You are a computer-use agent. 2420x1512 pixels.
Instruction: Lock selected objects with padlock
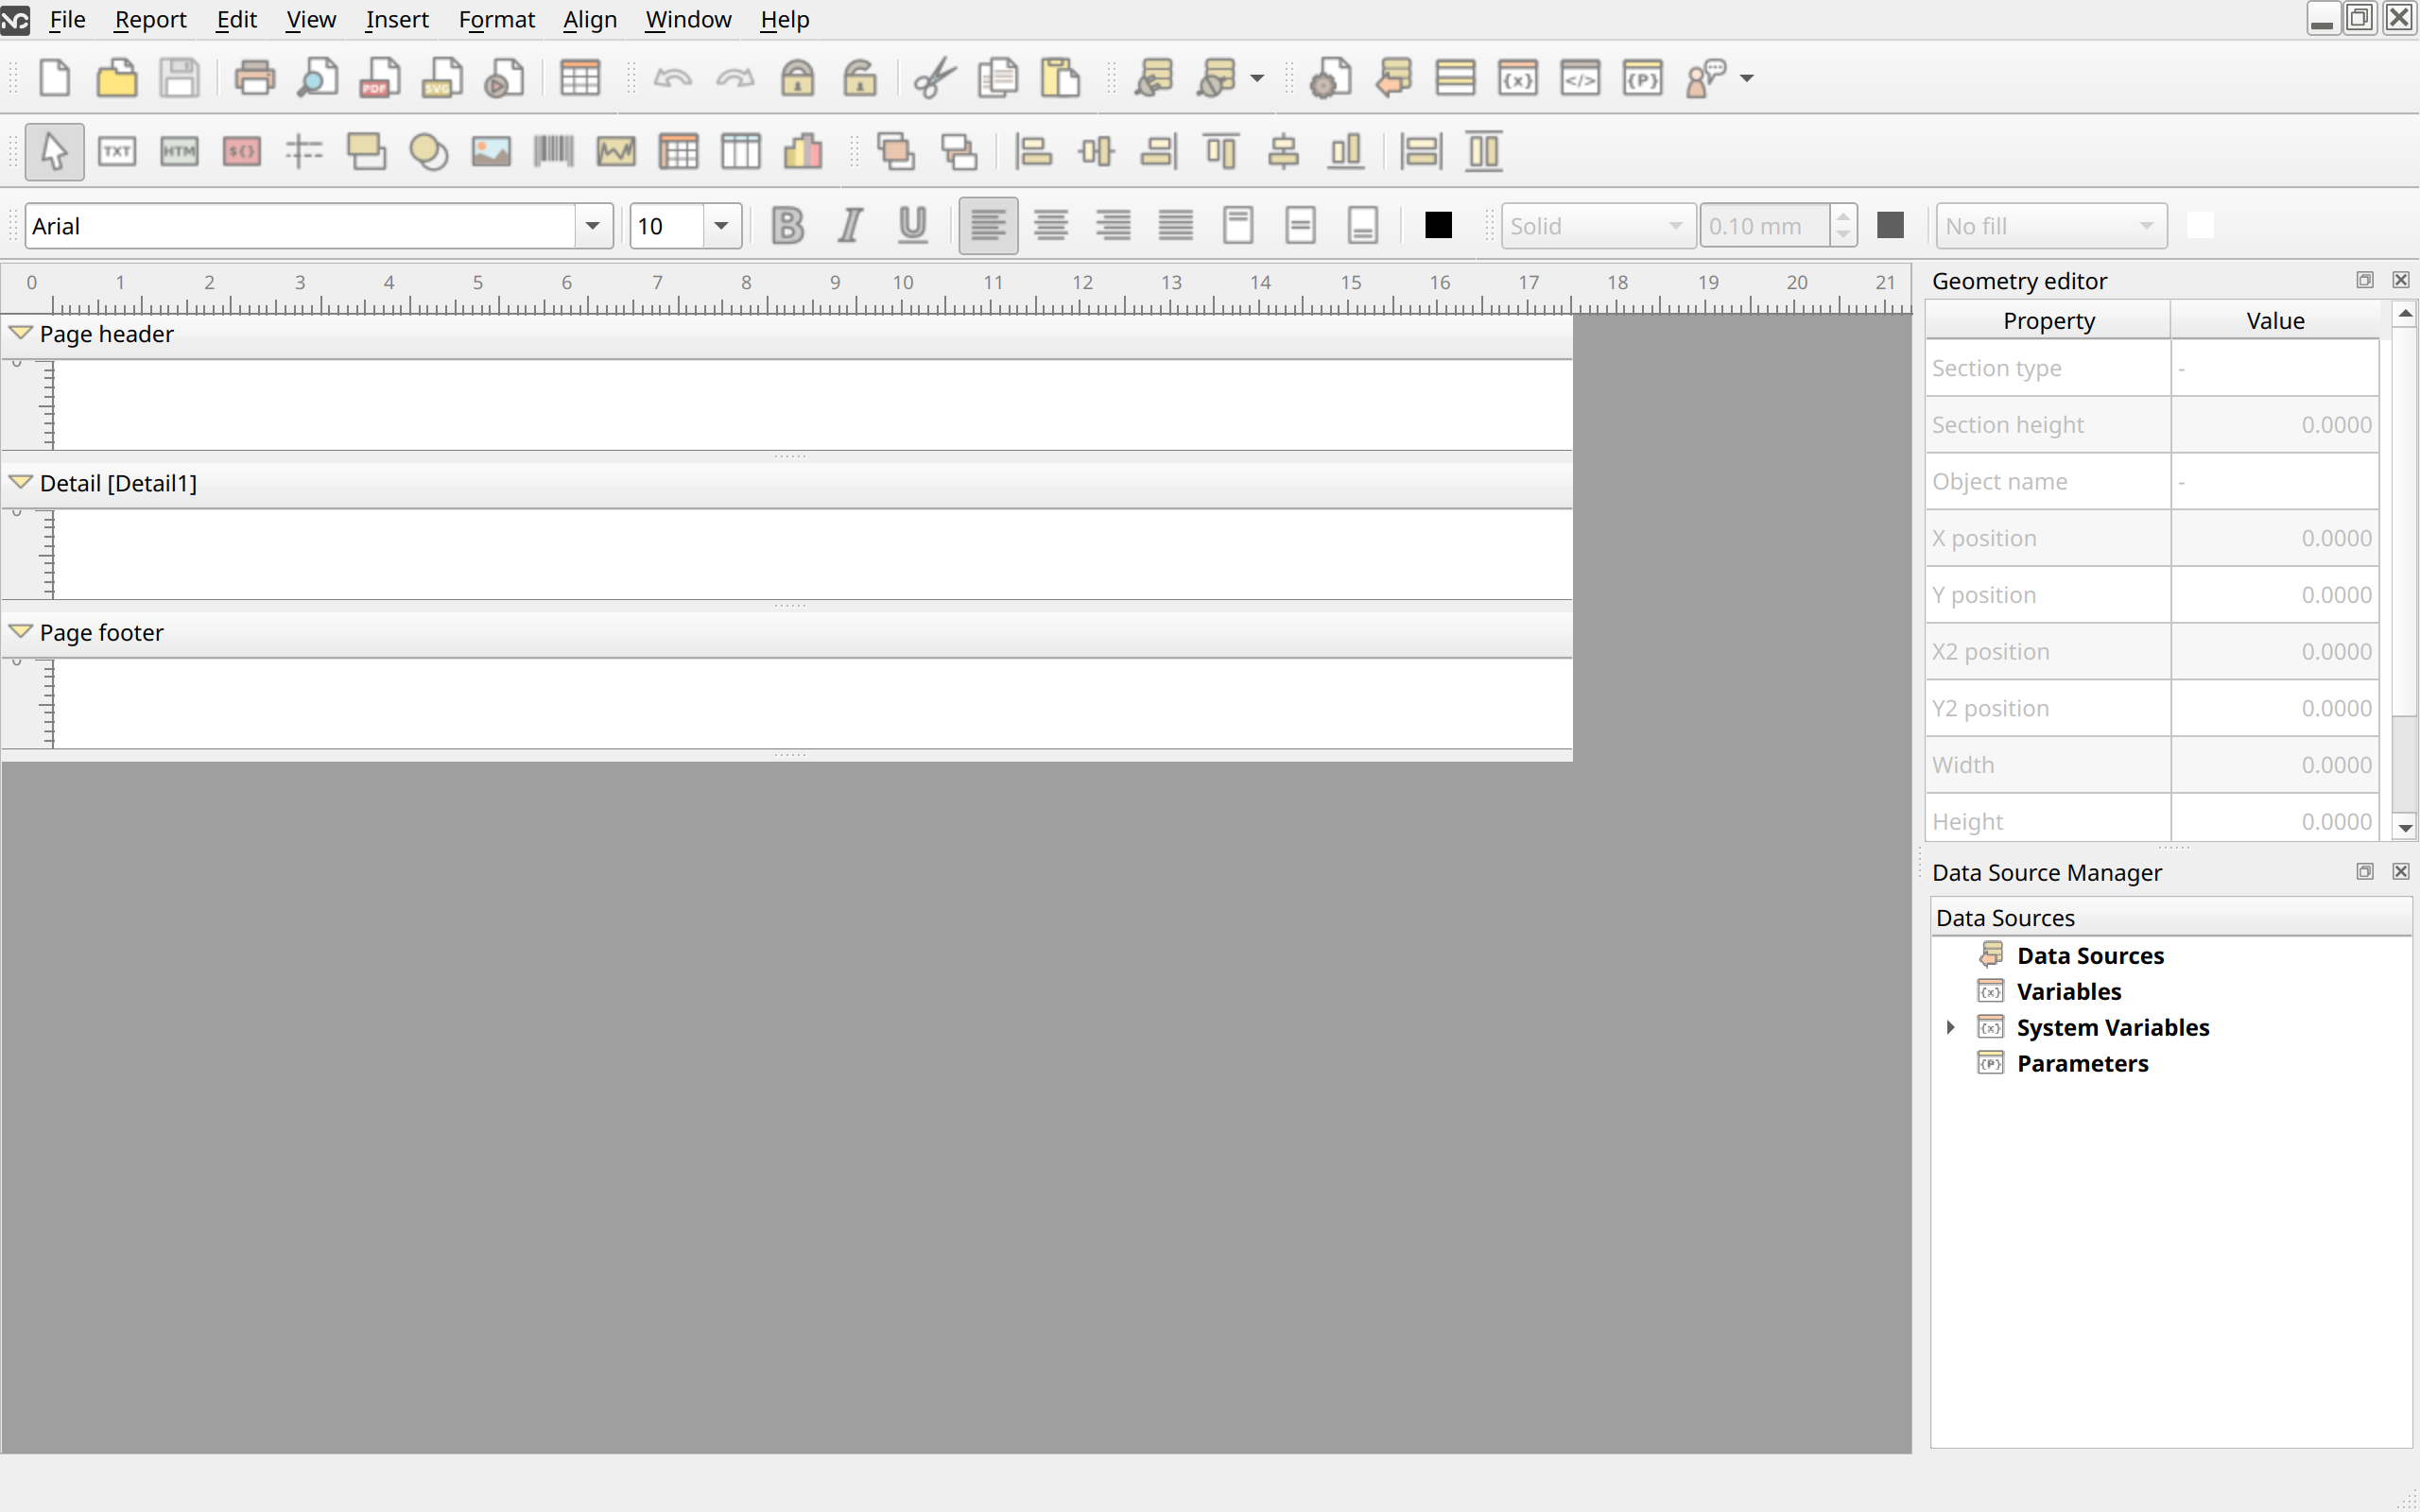797,77
